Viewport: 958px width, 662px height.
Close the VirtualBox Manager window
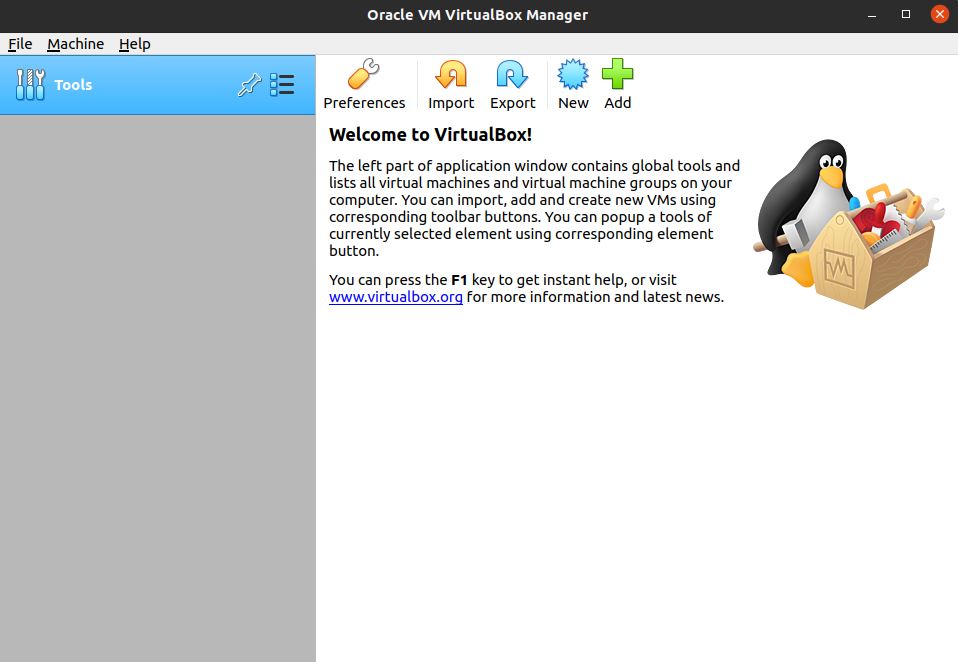(x=940, y=14)
